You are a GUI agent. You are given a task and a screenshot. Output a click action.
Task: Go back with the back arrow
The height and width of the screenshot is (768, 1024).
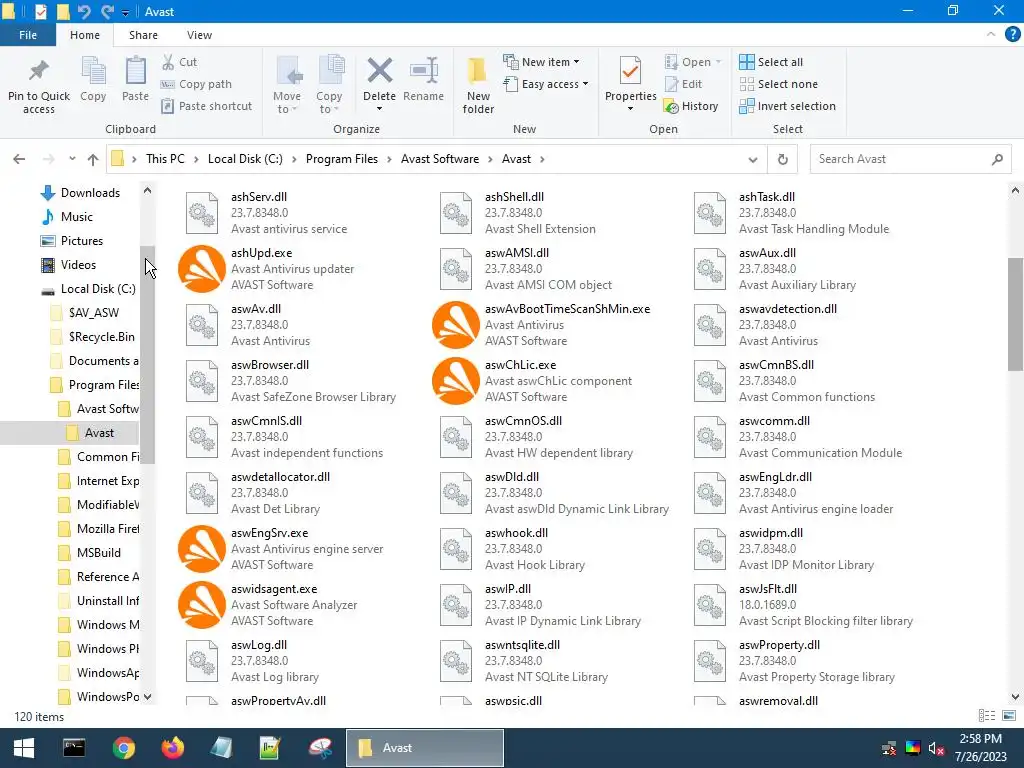click(19, 159)
